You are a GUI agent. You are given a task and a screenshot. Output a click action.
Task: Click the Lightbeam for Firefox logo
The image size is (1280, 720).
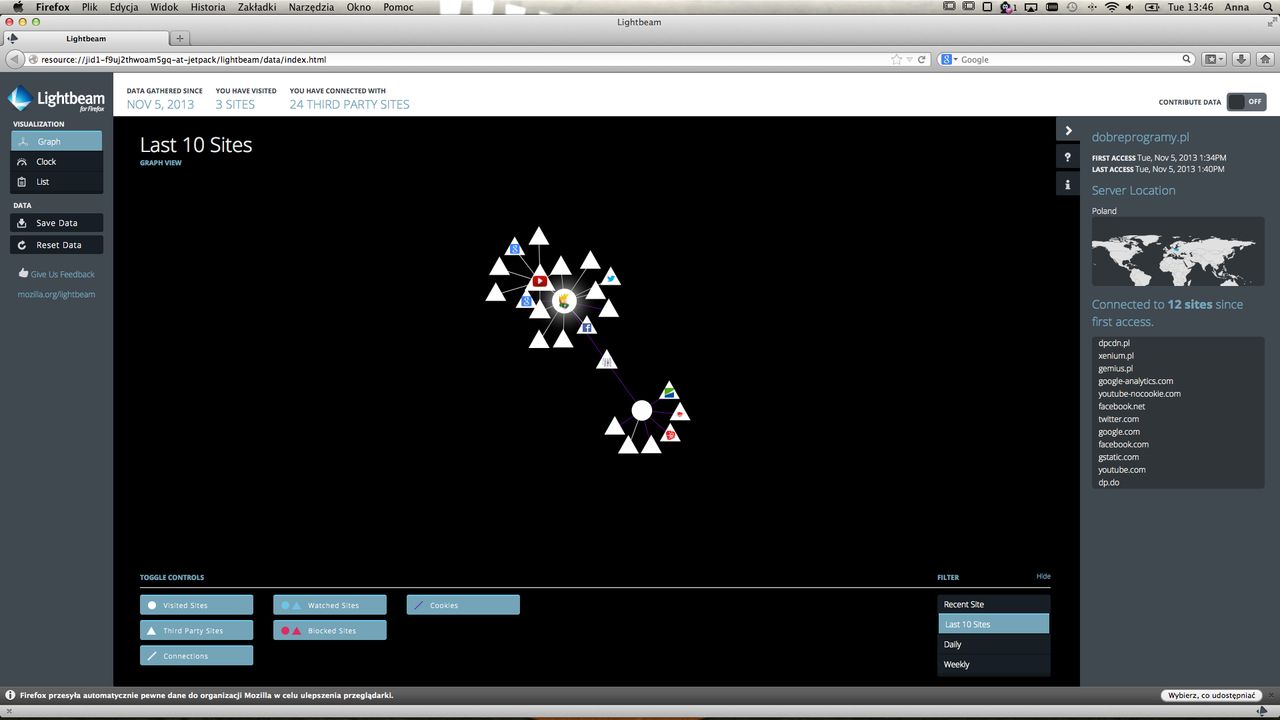point(57,99)
